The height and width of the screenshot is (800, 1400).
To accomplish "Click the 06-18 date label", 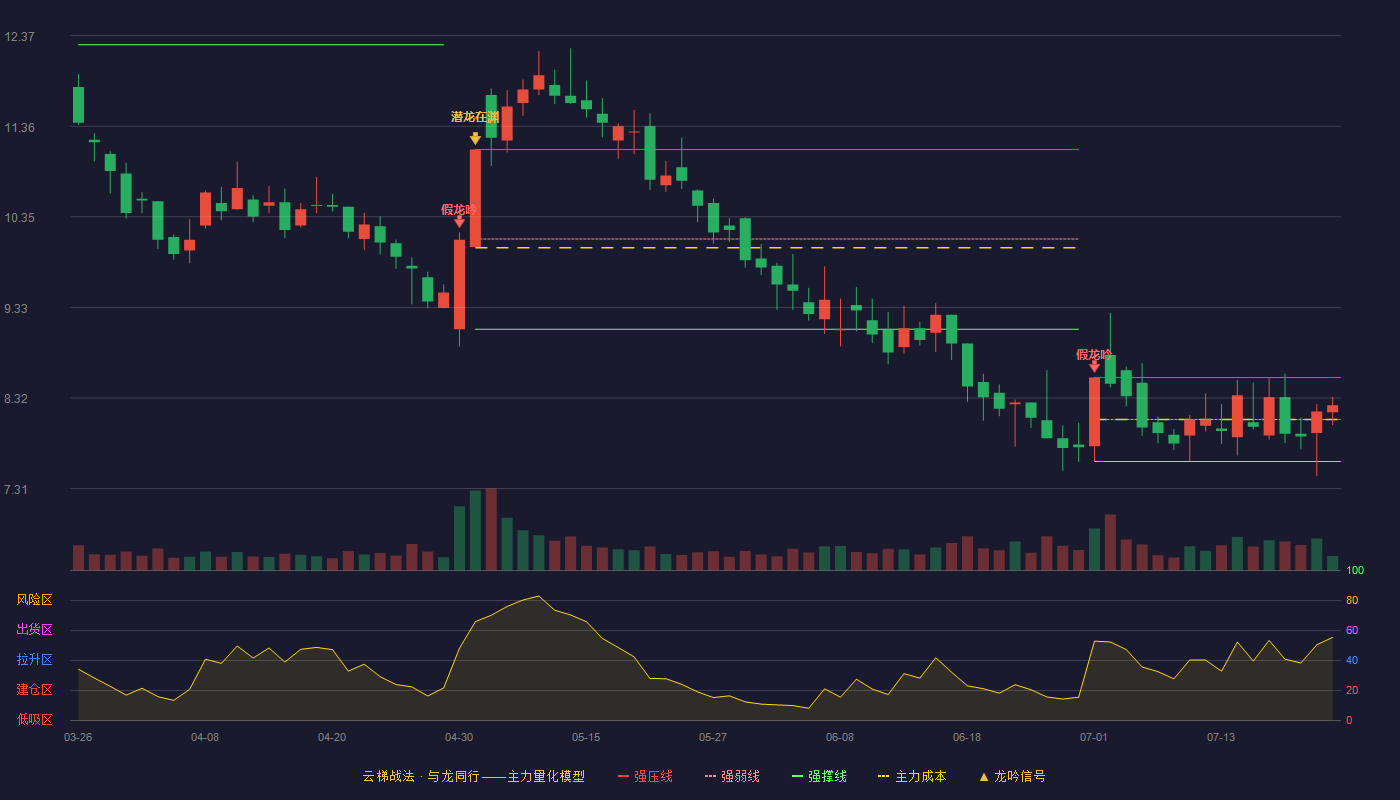I will point(967,737).
